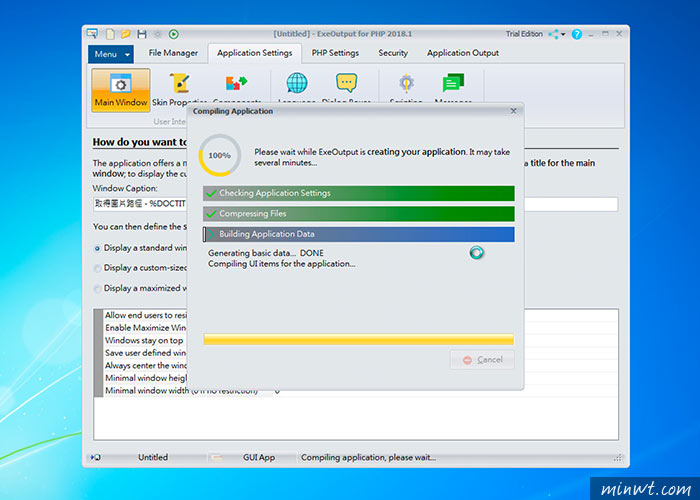Image resolution: width=700 pixels, height=500 pixels.
Task: Click 'GUI App' in the status bar
Action: click(259, 458)
